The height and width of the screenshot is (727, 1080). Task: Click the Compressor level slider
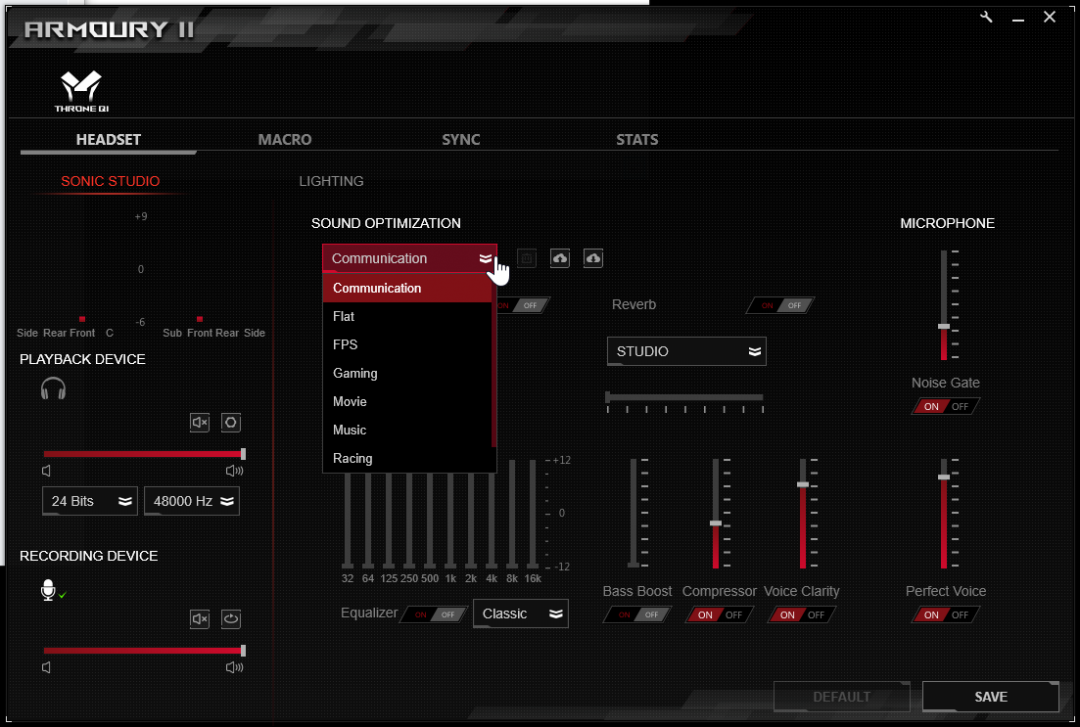coord(716,513)
